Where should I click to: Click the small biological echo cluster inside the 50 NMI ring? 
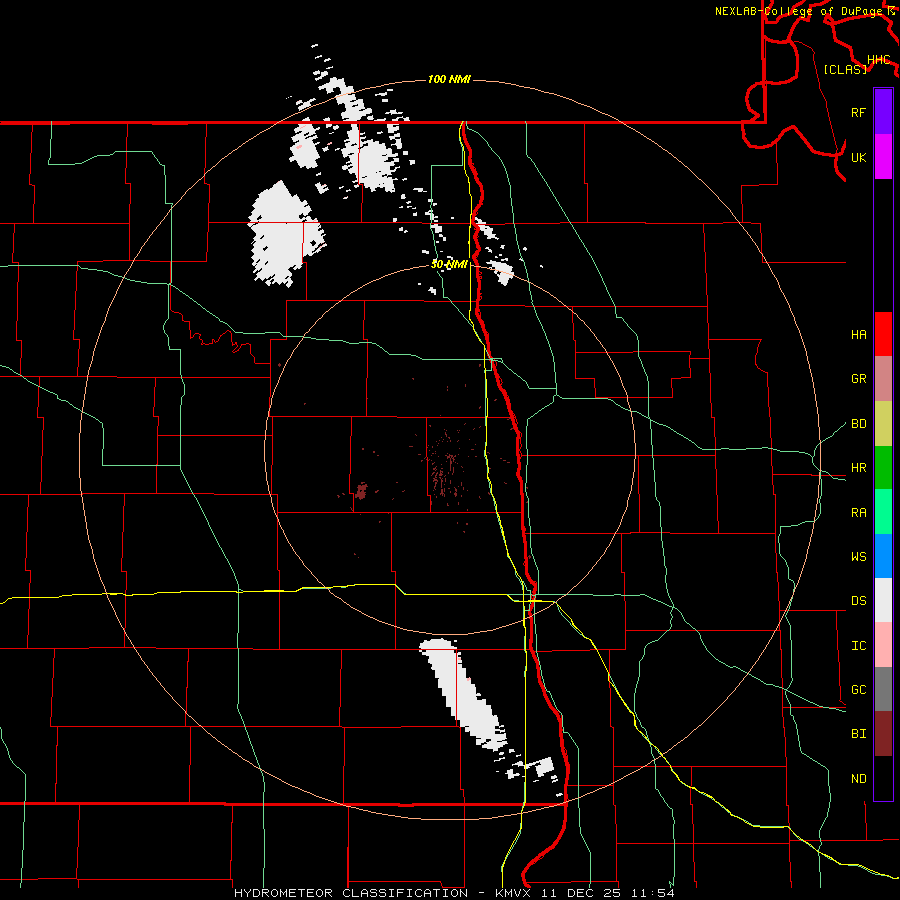361,491
